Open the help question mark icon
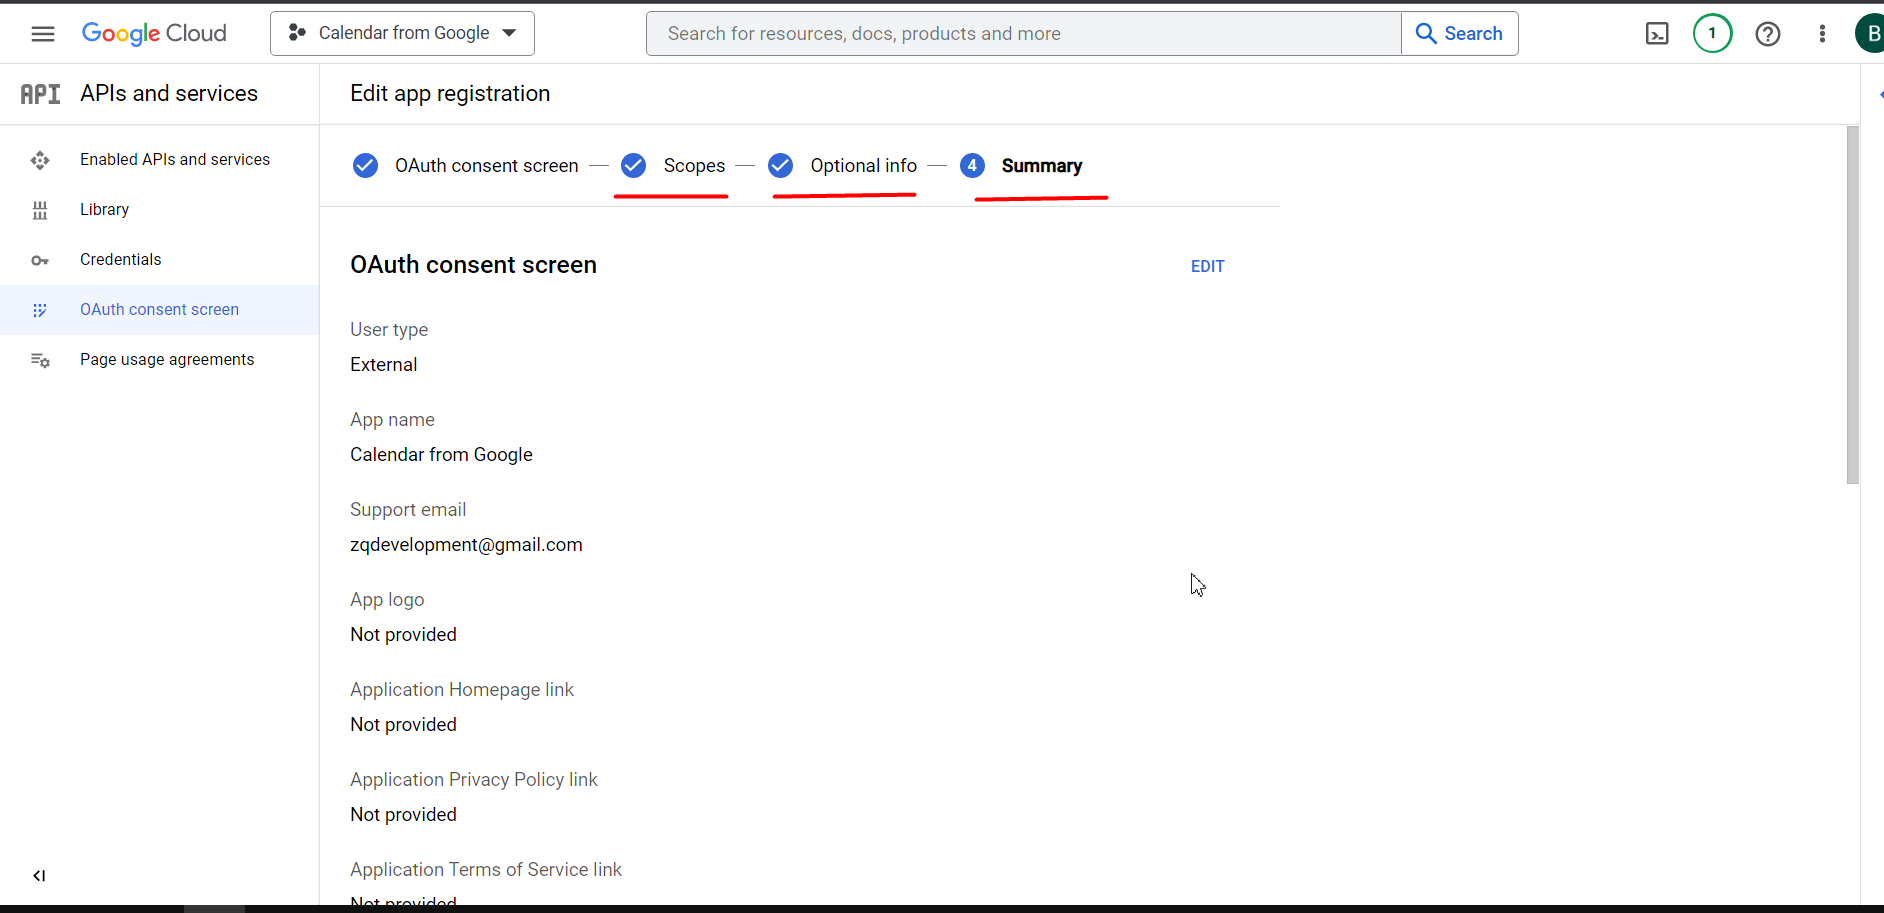The height and width of the screenshot is (913, 1884). (x=1768, y=34)
